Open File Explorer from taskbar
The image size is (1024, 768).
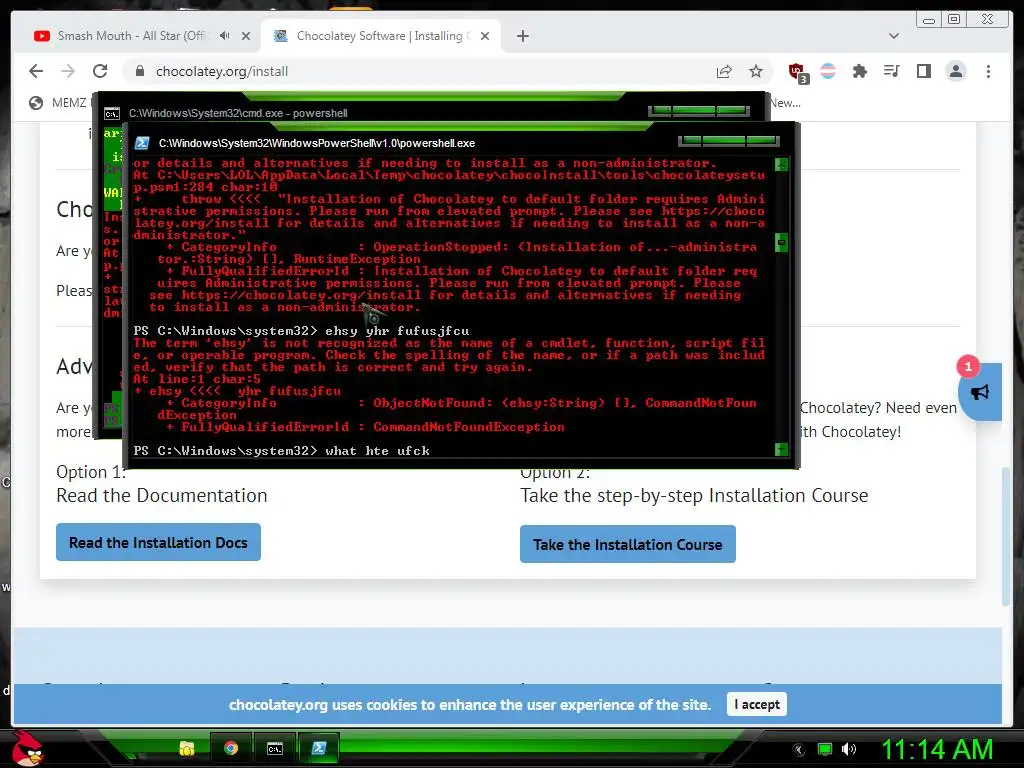(187, 748)
